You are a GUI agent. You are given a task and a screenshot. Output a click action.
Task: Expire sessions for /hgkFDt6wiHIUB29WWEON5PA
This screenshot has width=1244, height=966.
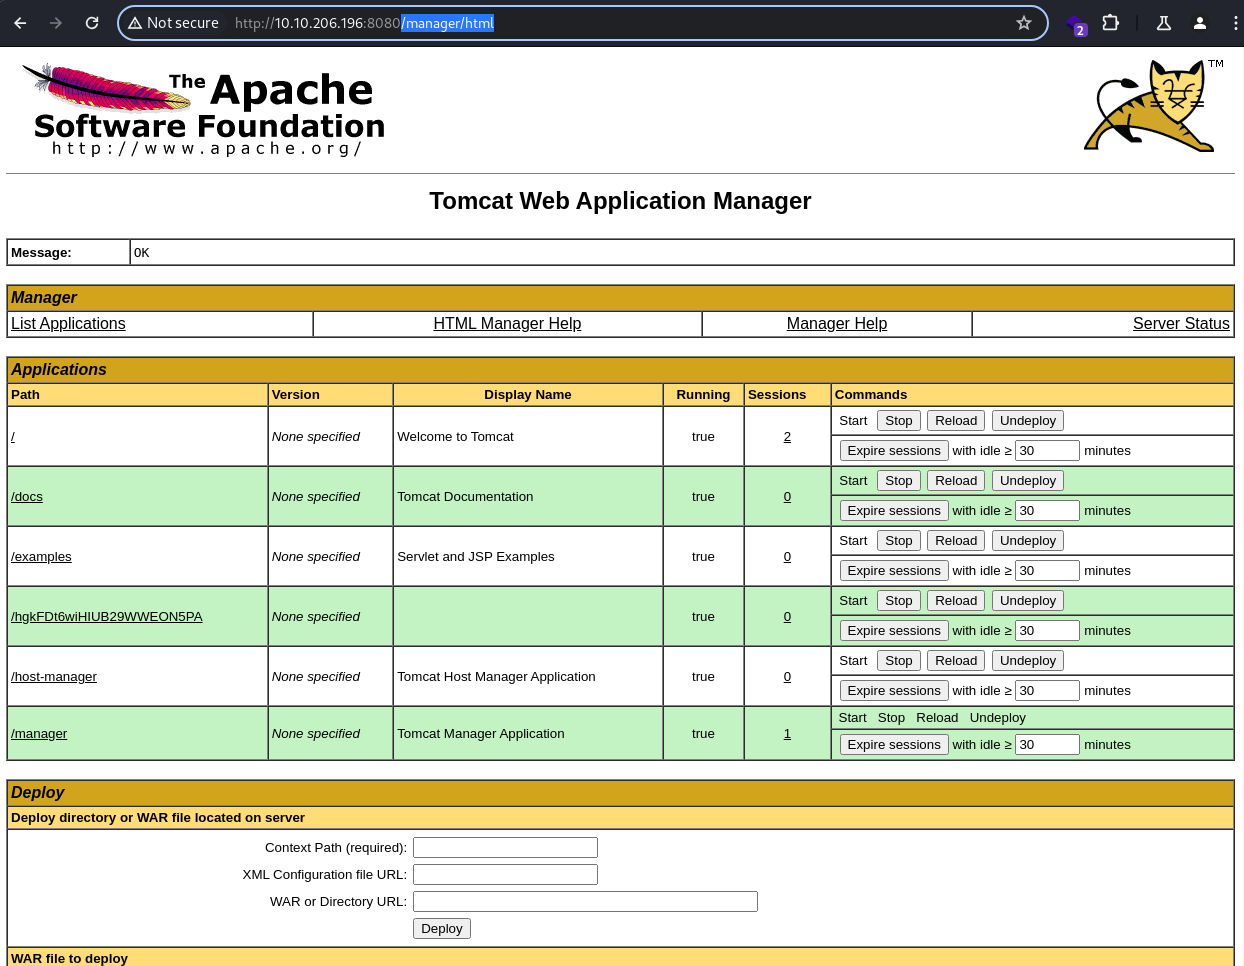[x=894, y=631]
